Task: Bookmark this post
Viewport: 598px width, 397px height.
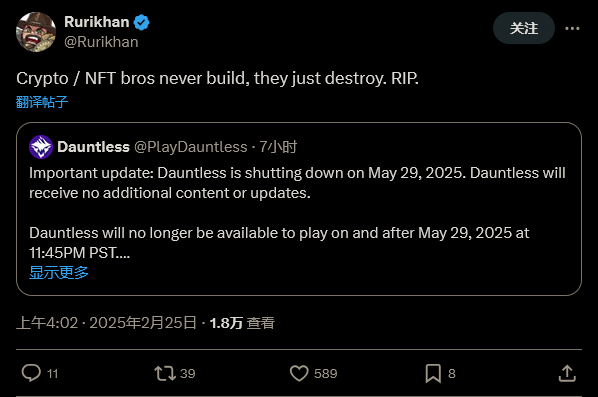Action: click(x=433, y=373)
